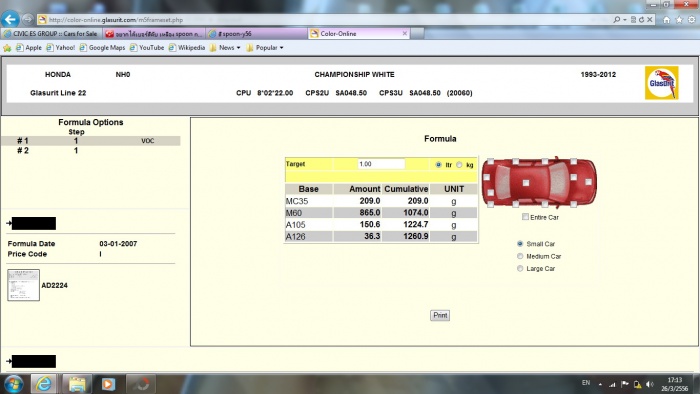Choose the Medium Car option

520,256
